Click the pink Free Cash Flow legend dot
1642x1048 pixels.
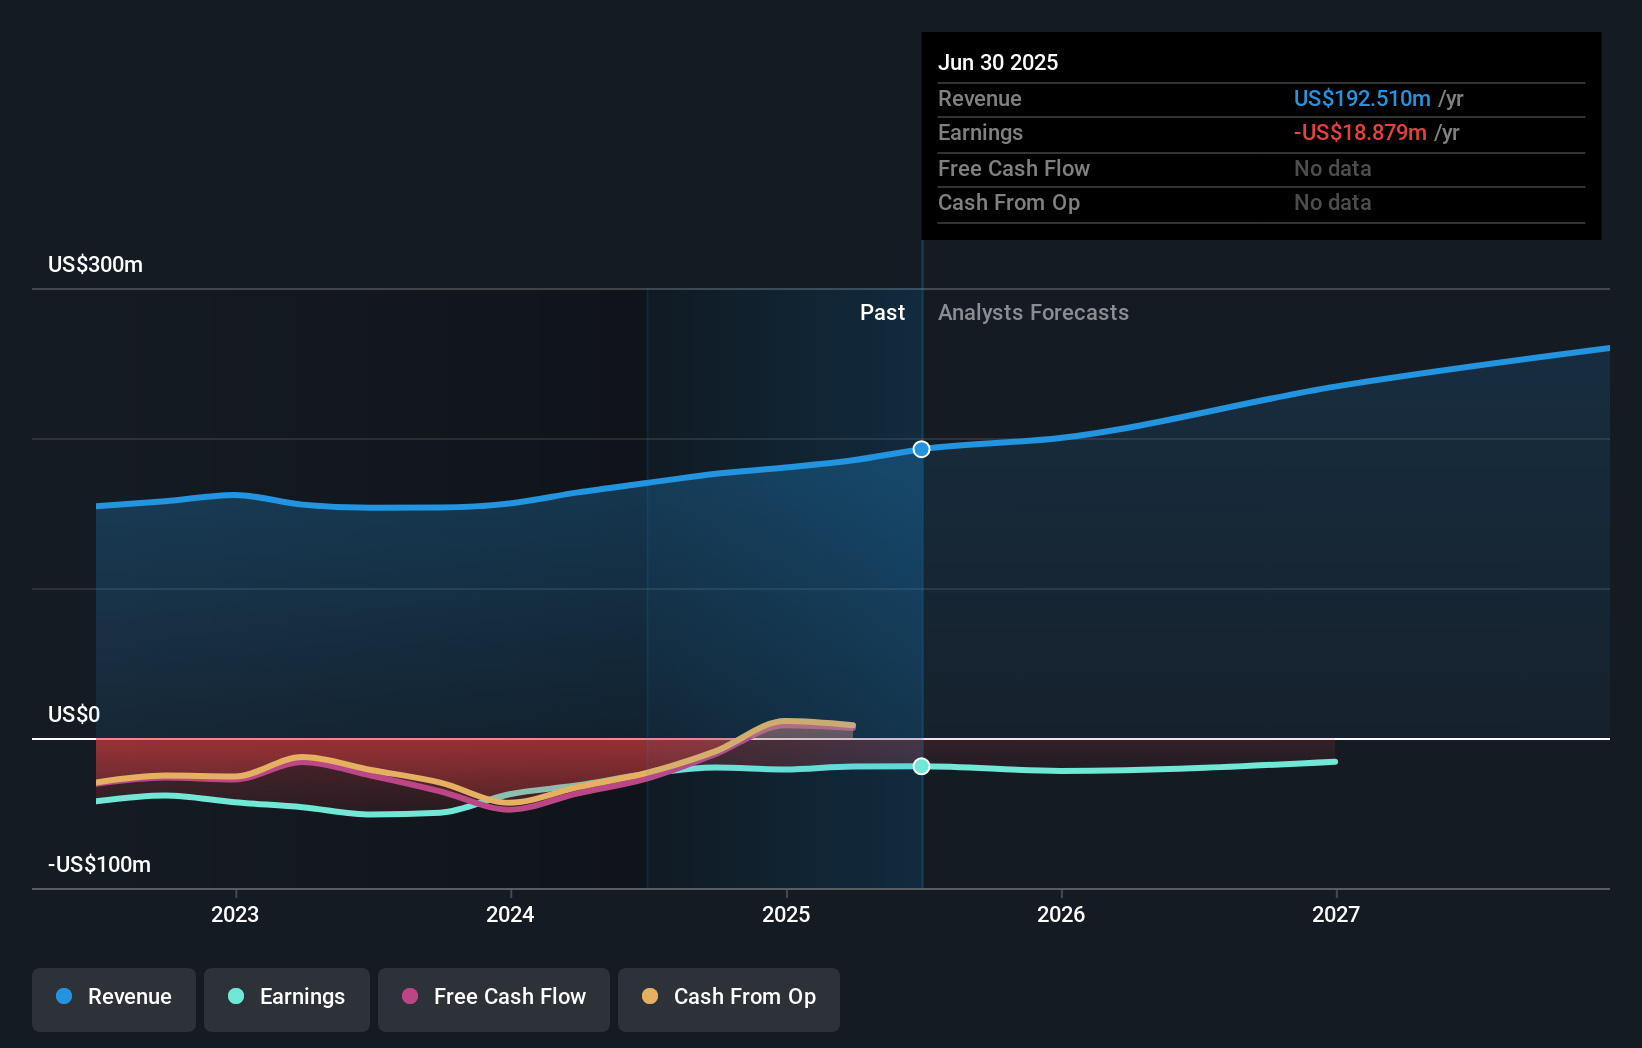coord(411,997)
